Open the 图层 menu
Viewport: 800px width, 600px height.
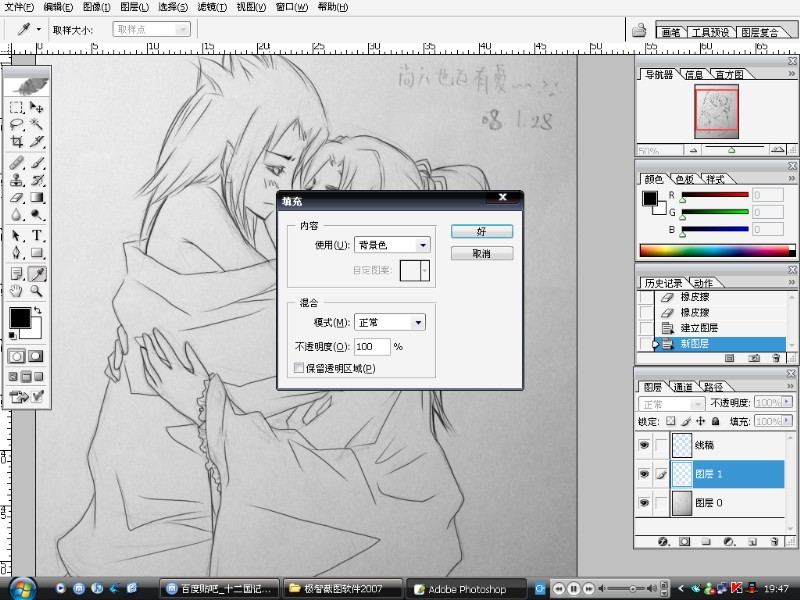tap(135, 7)
